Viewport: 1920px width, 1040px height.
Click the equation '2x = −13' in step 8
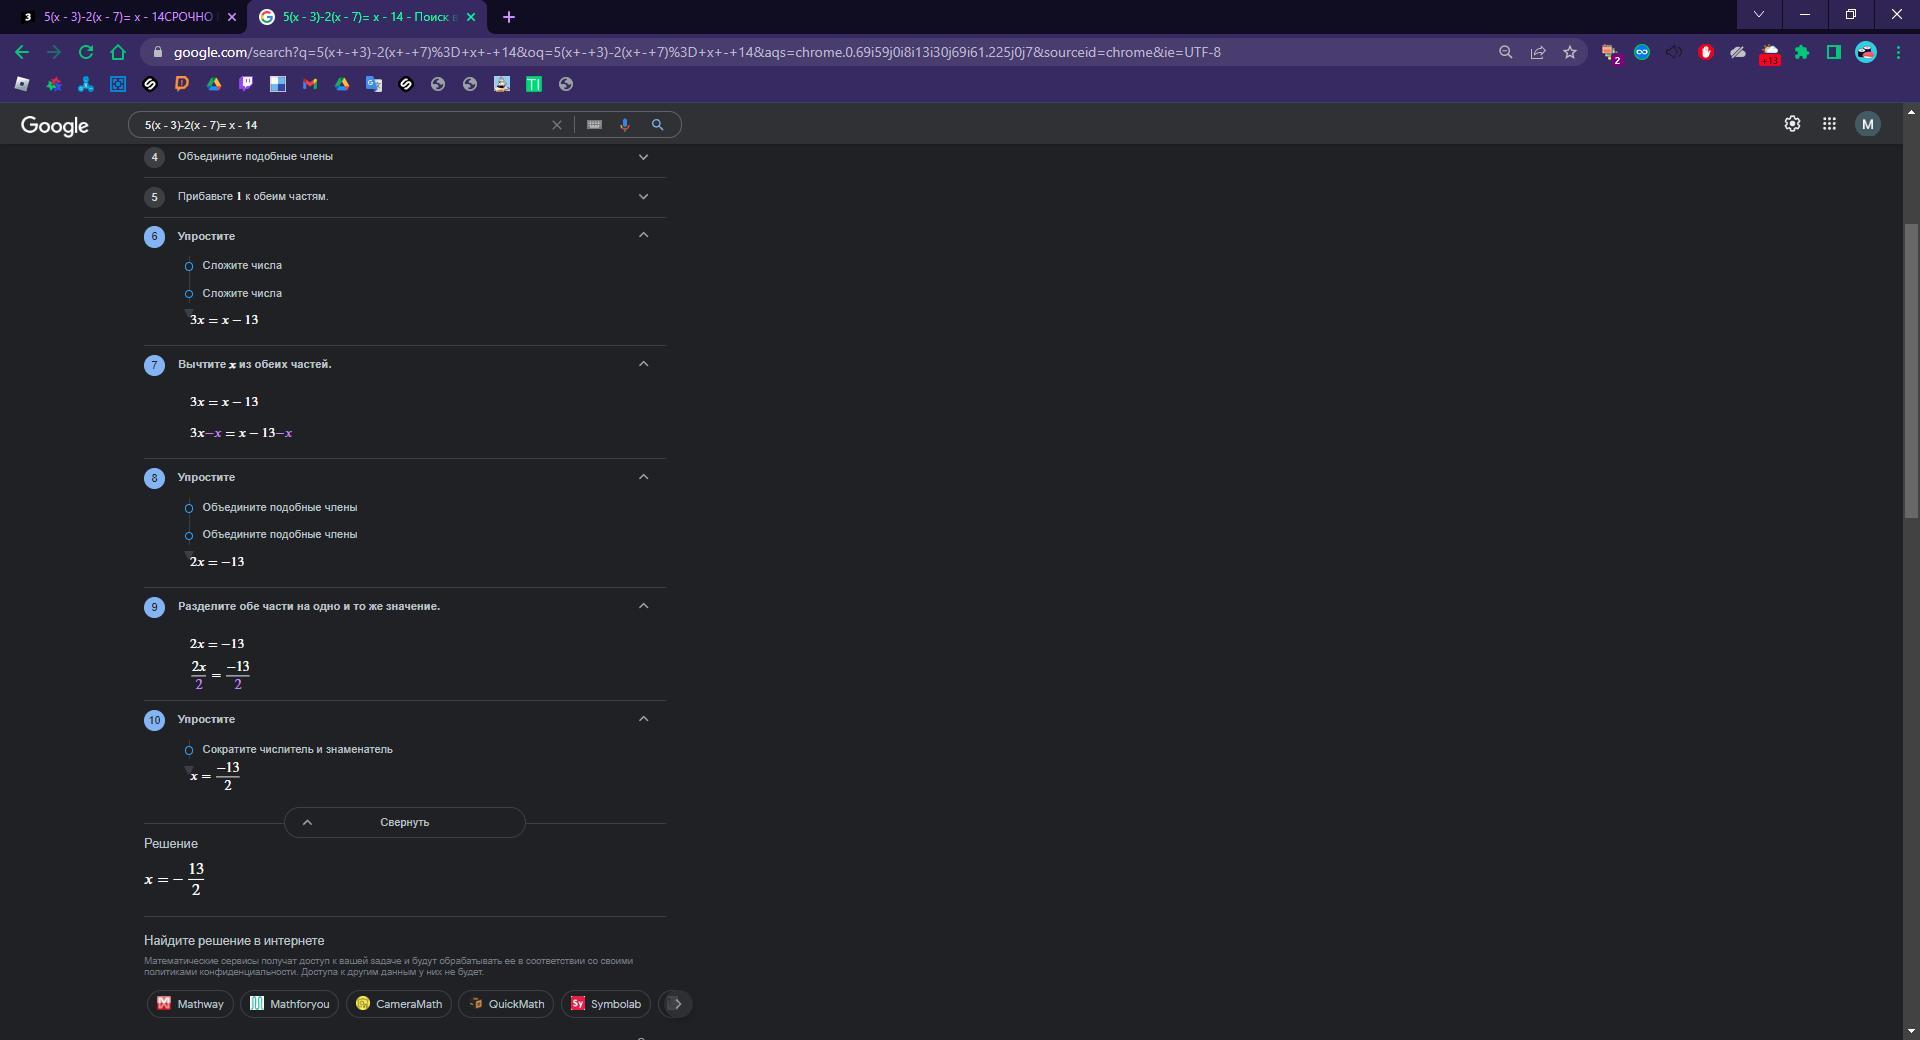(x=217, y=562)
